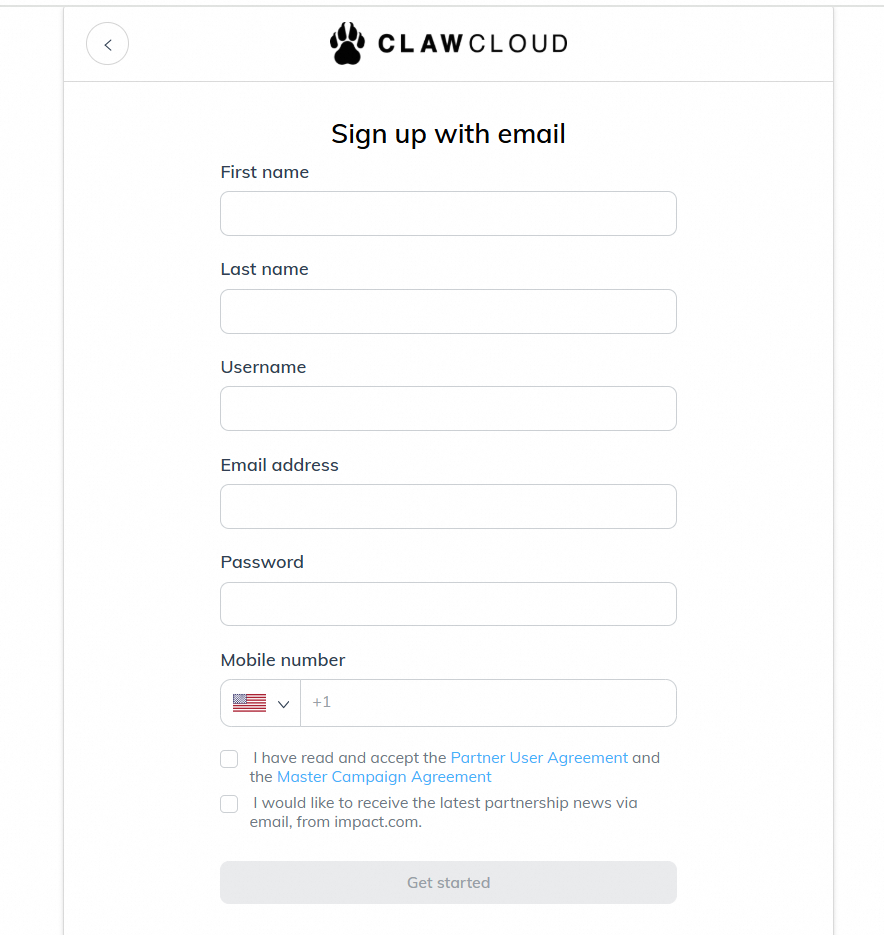Click into the Last name field
The height and width of the screenshot is (935, 884).
pos(448,312)
